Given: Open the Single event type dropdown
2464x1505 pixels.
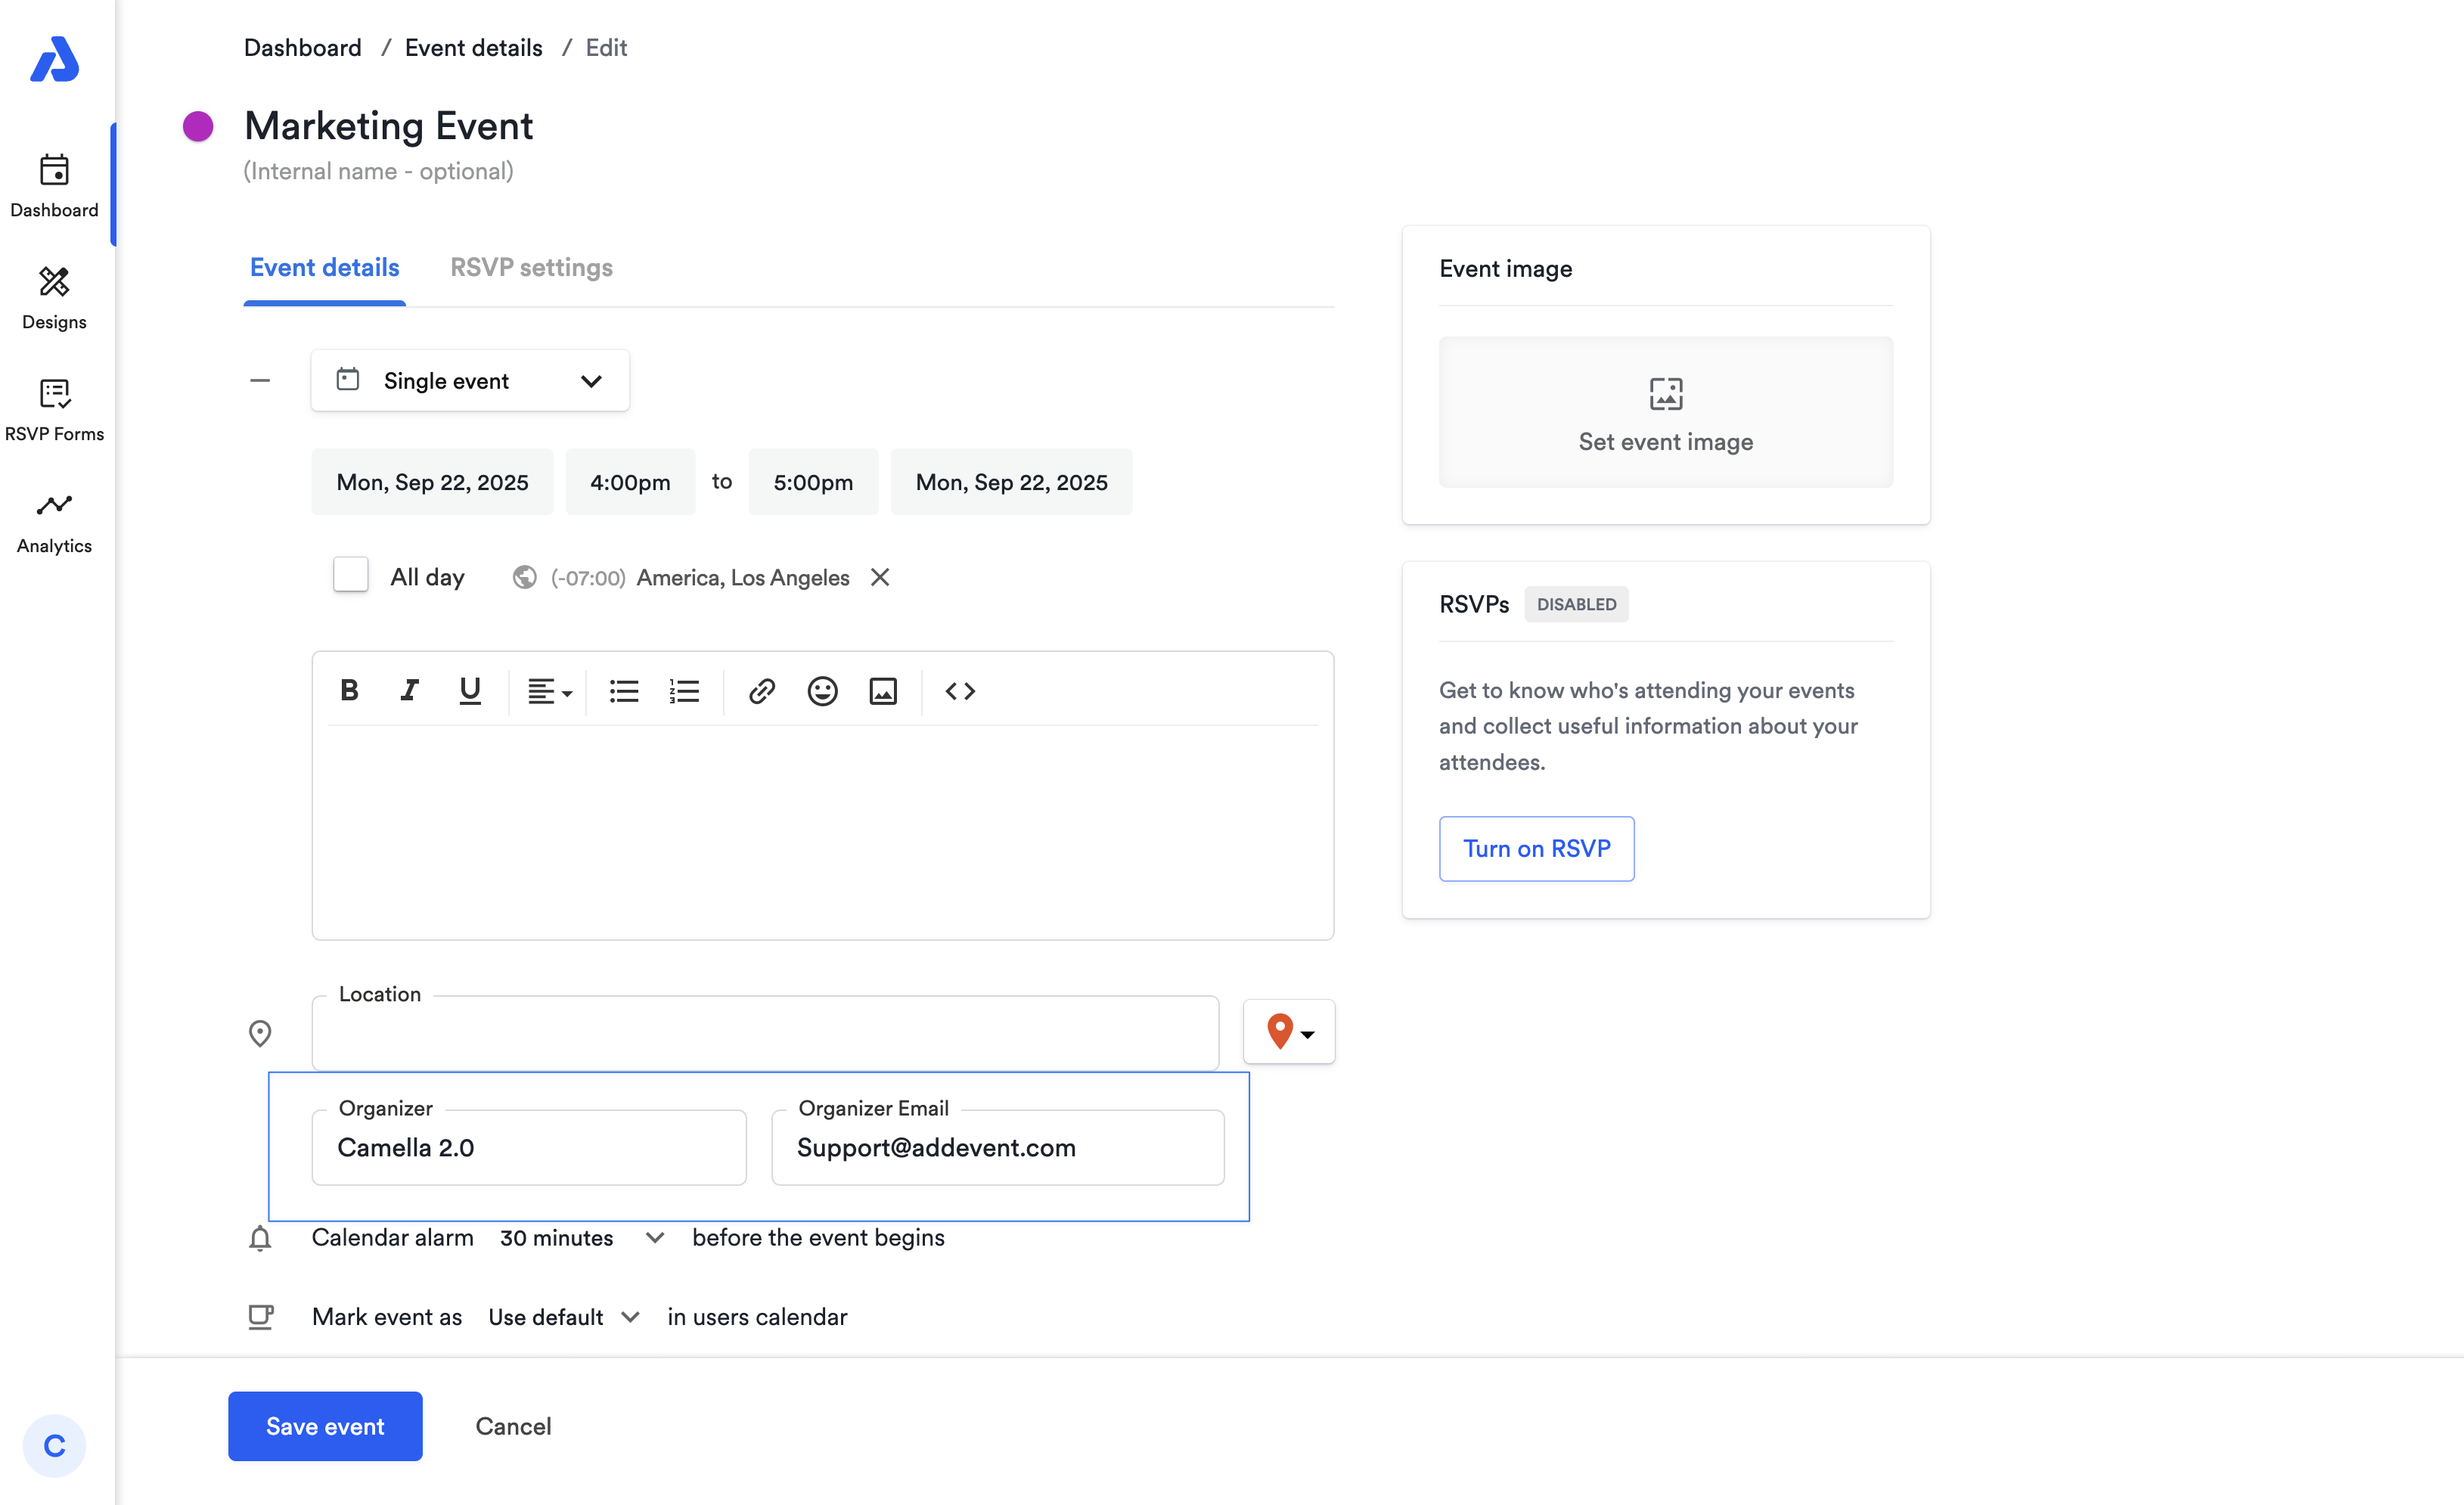Looking at the screenshot, I should click(x=470, y=380).
